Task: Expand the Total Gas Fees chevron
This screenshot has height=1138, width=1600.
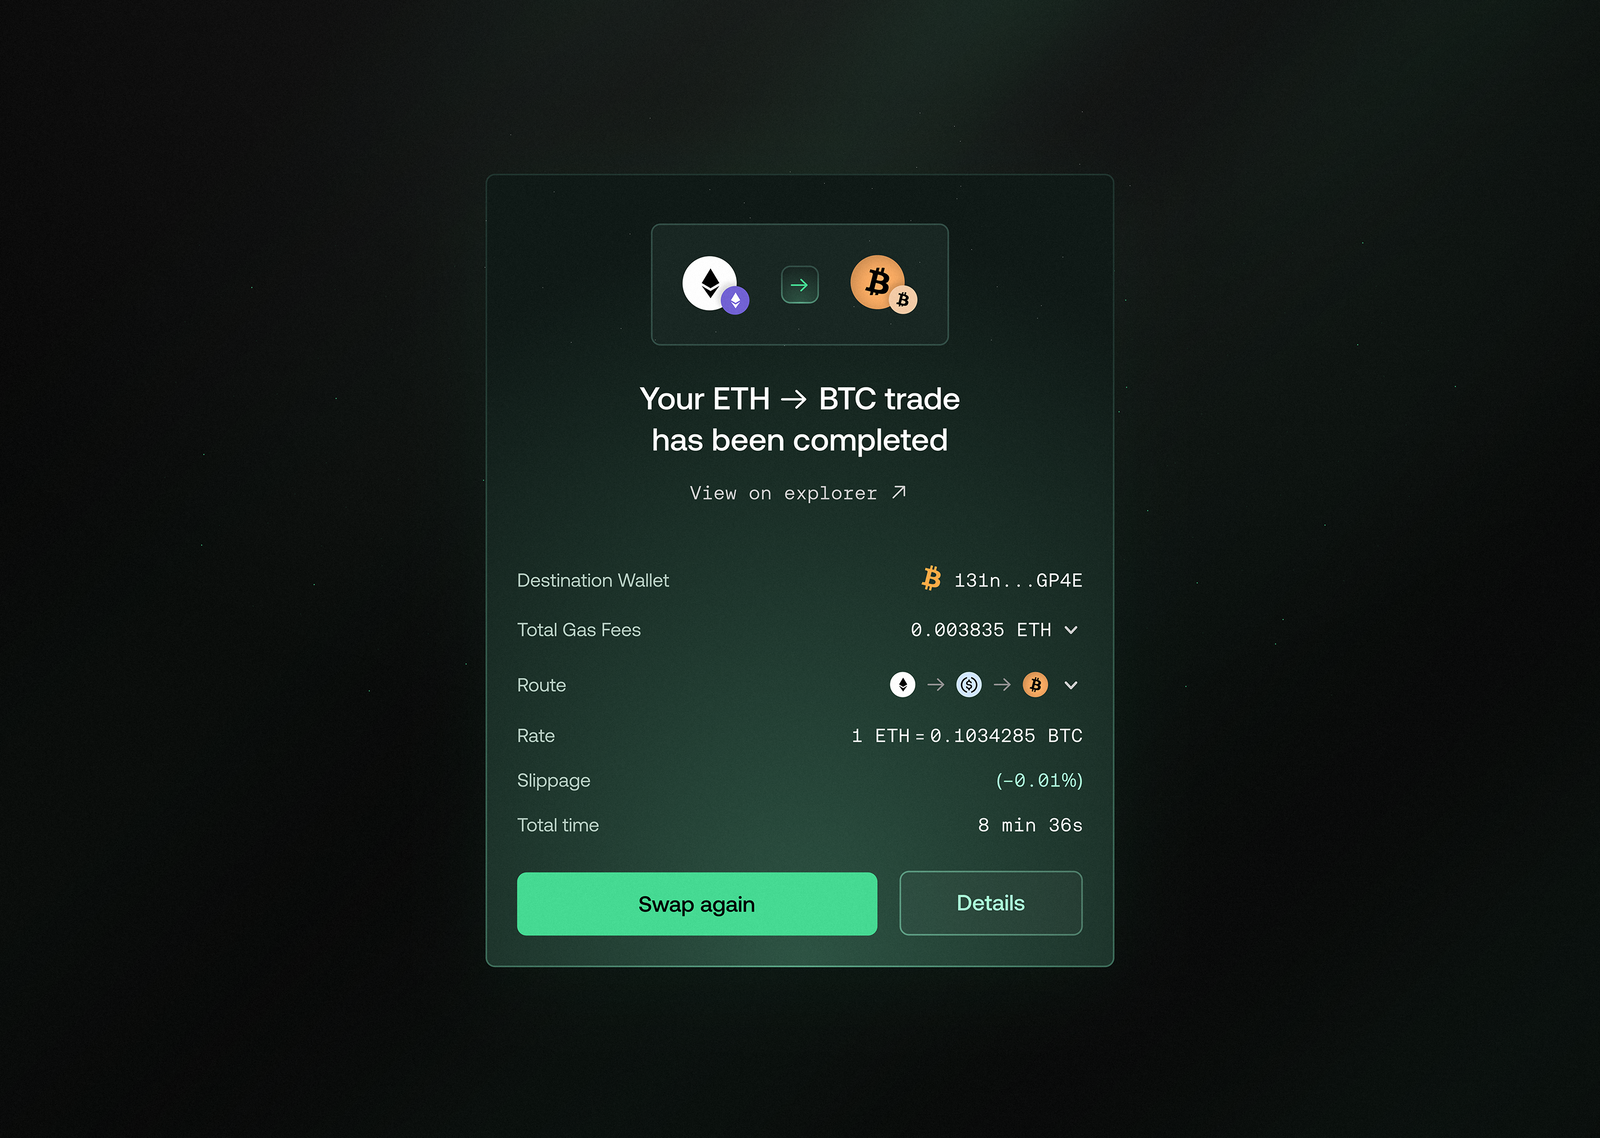Action: pos(1071,630)
